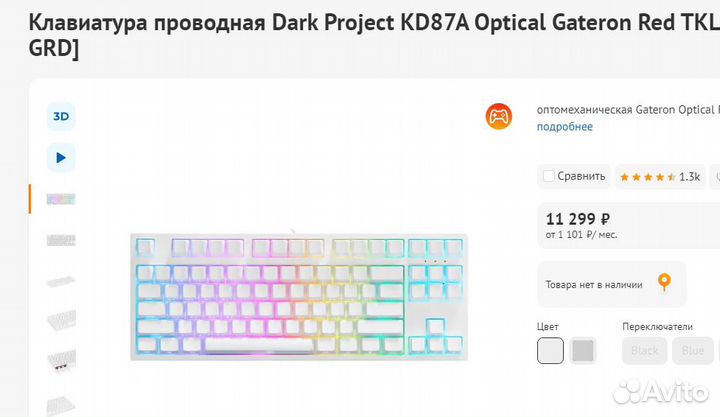Select the fifth thumbnail with red switches
Image resolution: width=720 pixels, height=417 pixels.
(61, 361)
